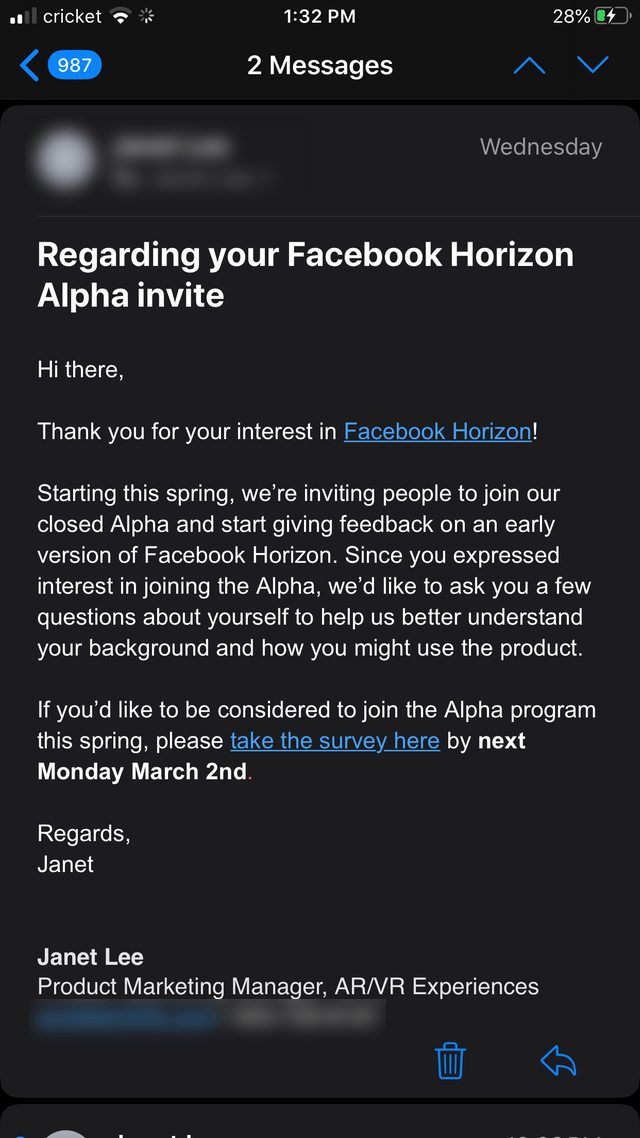Tap the 'Janet Lee' signature name
640x1138 pixels.
coord(90,958)
